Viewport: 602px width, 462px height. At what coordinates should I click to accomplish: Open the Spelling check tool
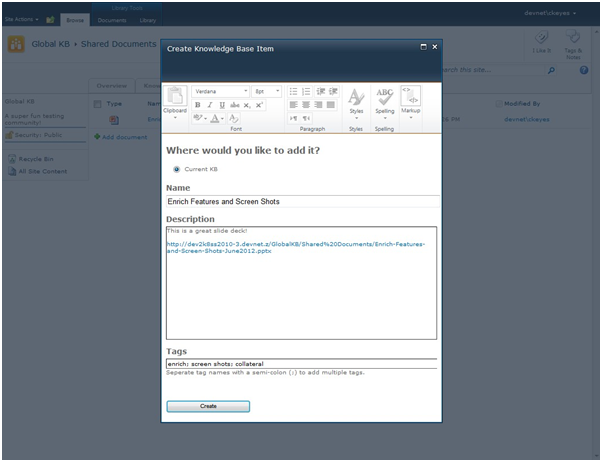pos(384,98)
